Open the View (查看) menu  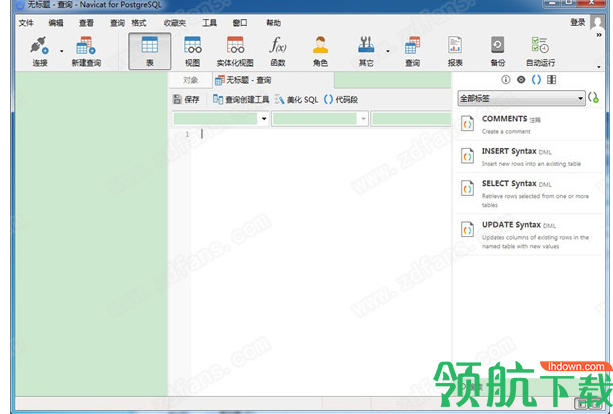coord(86,23)
